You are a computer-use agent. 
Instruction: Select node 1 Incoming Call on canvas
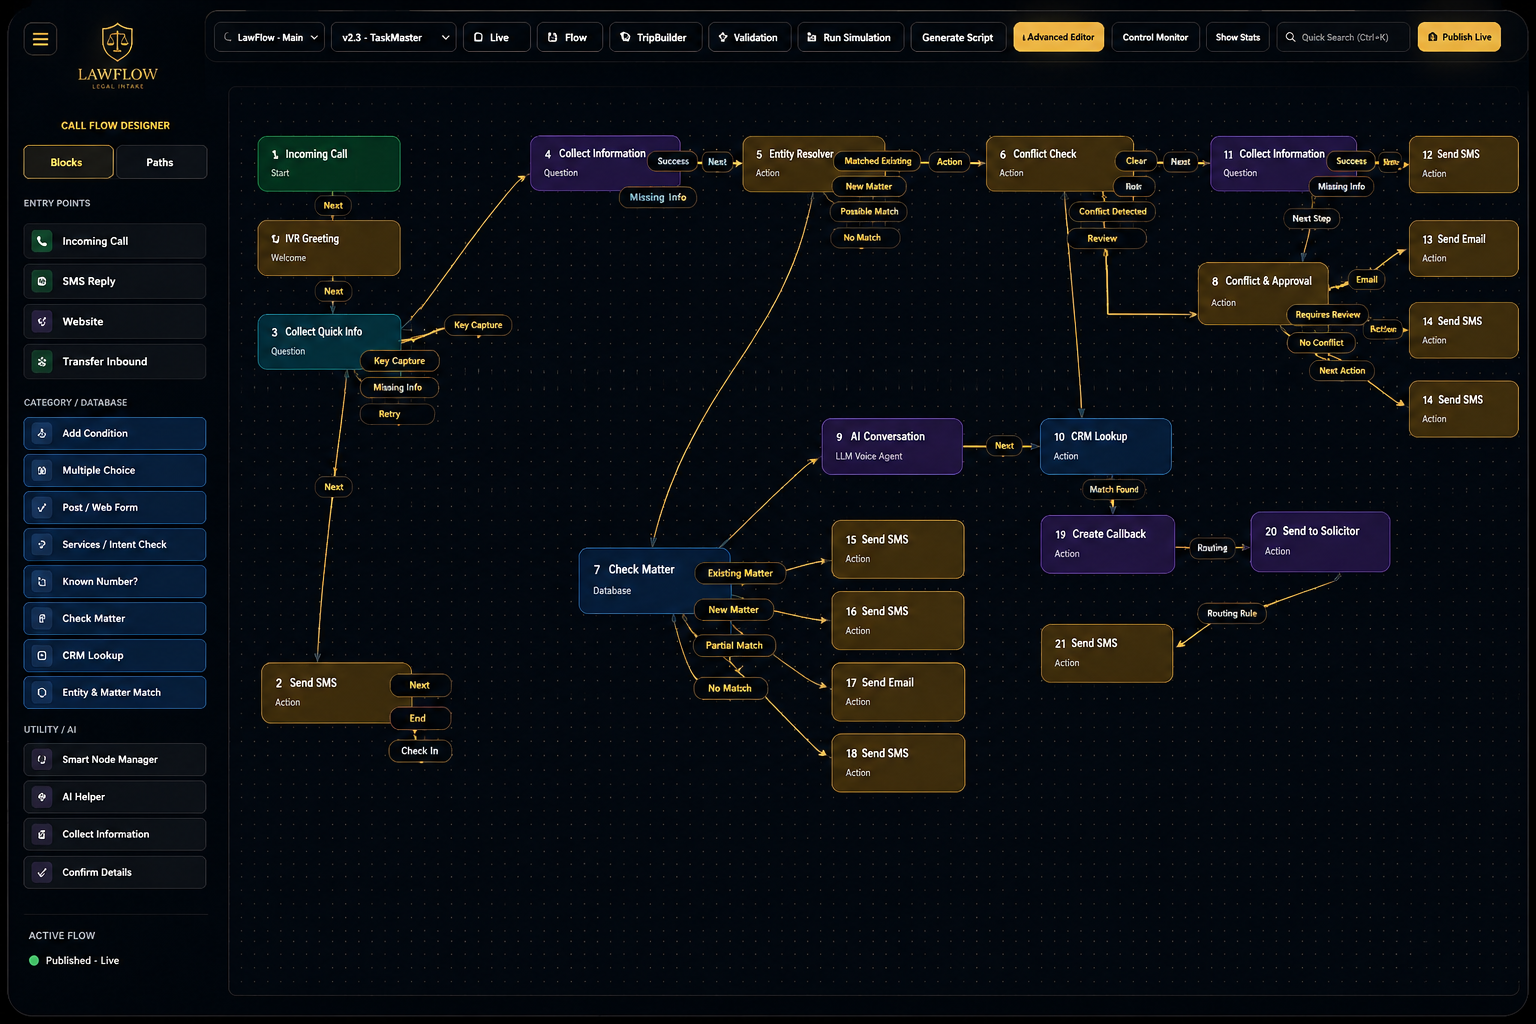[x=329, y=164]
